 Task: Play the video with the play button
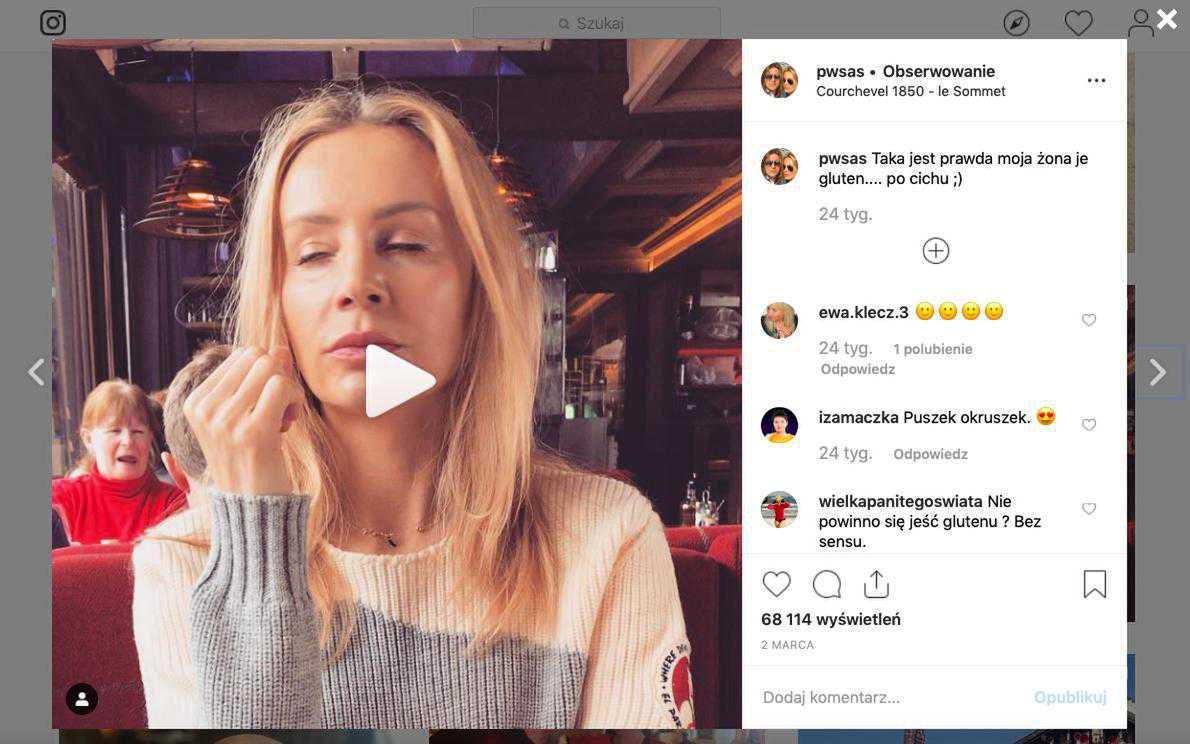coord(399,381)
